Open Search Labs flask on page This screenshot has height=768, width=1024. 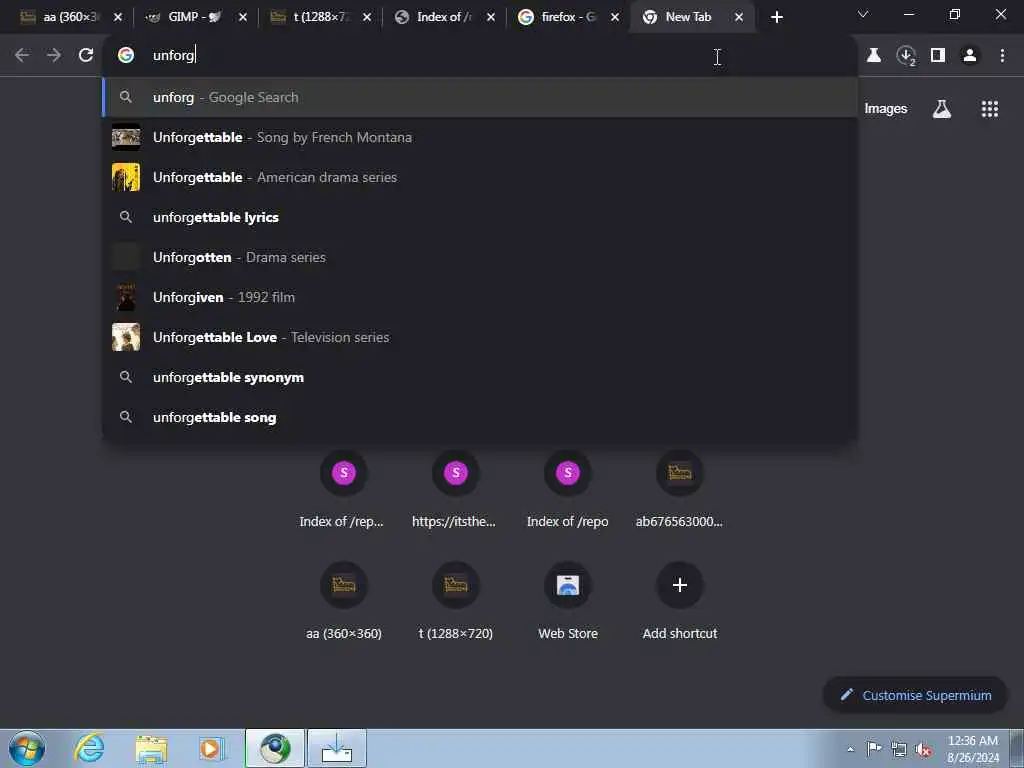tap(941, 109)
